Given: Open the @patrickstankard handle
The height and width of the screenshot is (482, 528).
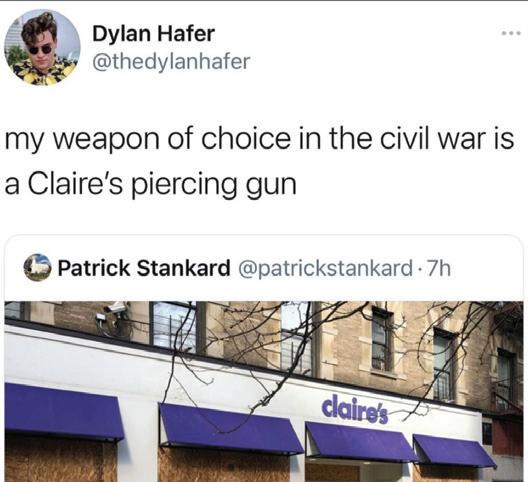Looking at the screenshot, I should tap(325, 268).
